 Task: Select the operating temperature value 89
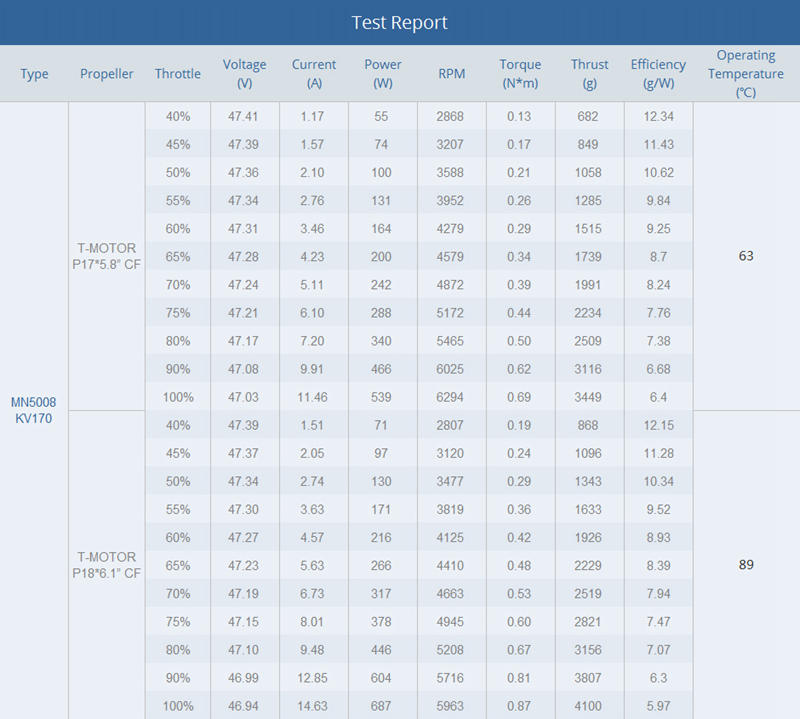(x=746, y=564)
